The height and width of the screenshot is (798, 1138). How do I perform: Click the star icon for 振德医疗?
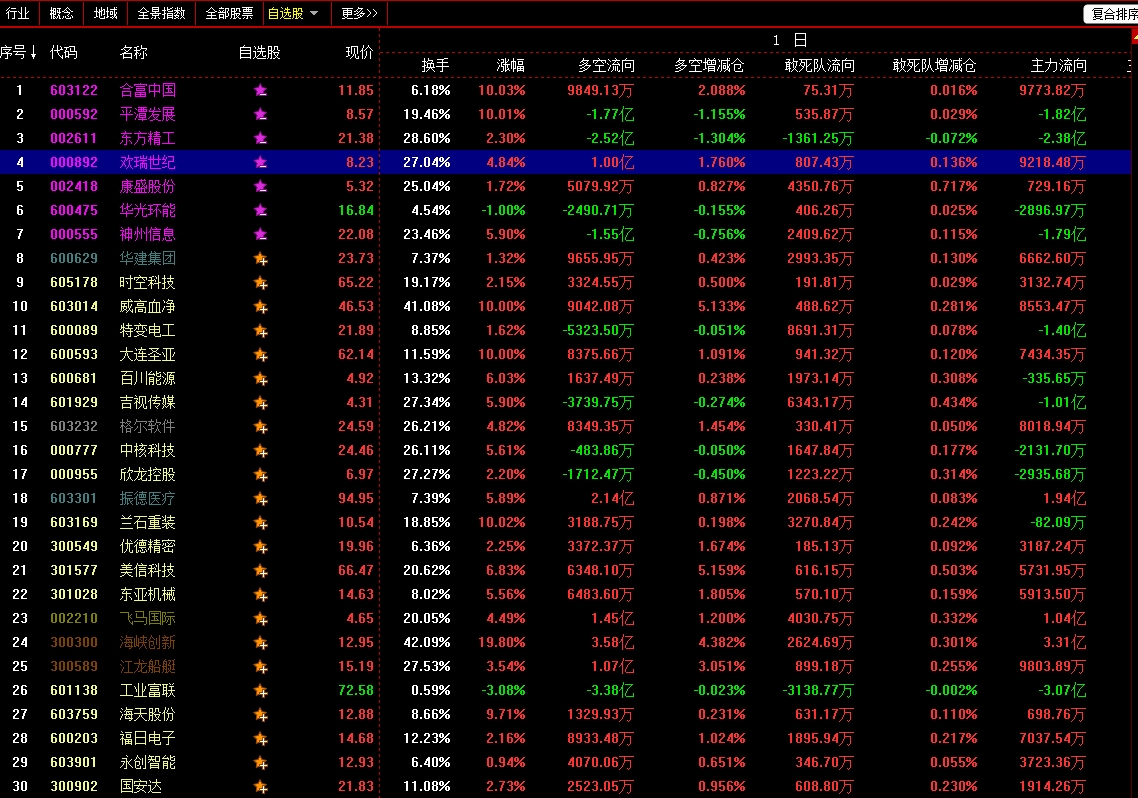tap(260, 498)
